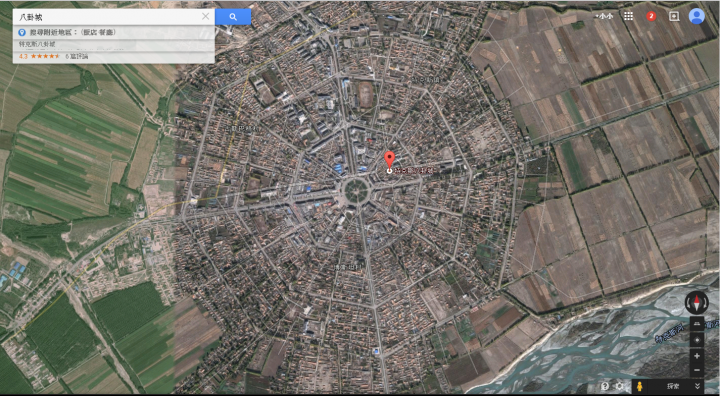This screenshot has width=720, height=396.
Task: Reset map orientation with the compass
Action: pos(697,303)
